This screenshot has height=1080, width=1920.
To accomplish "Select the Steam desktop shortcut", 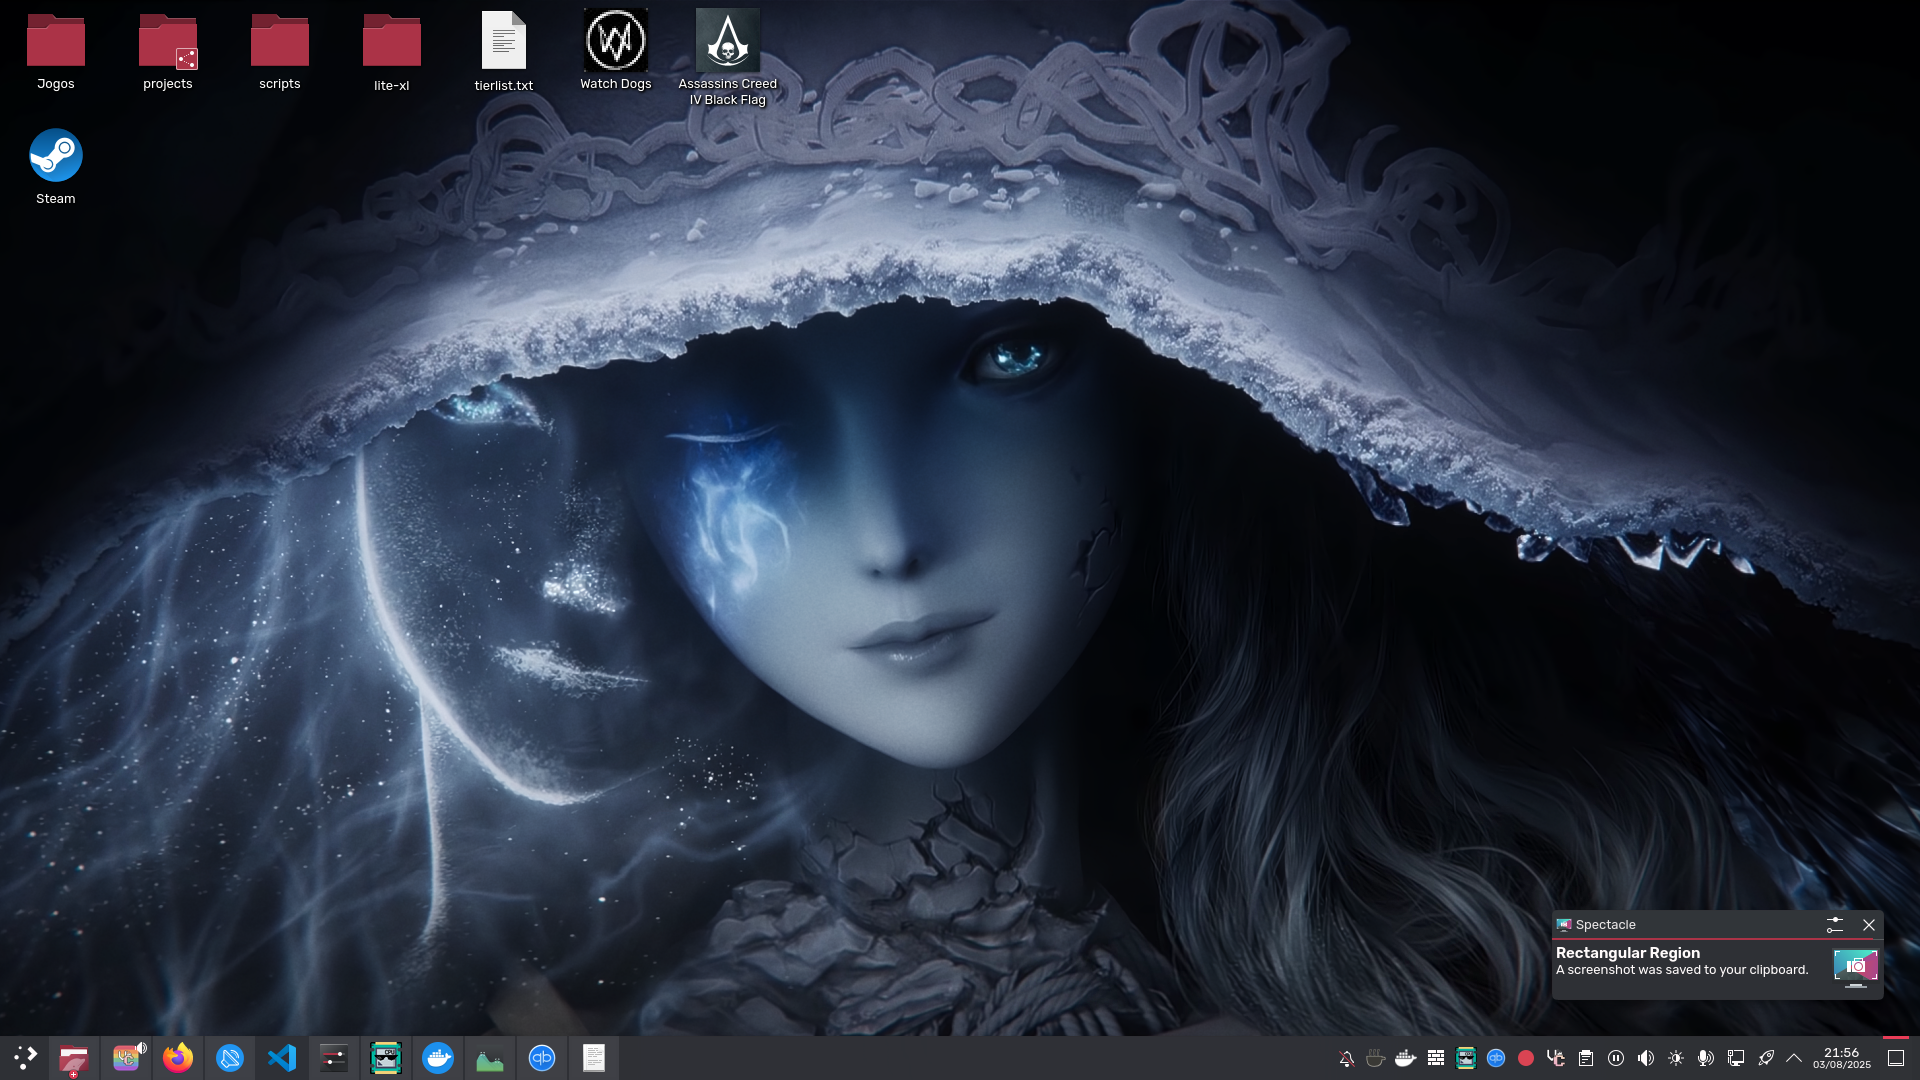I will (x=56, y=167).
